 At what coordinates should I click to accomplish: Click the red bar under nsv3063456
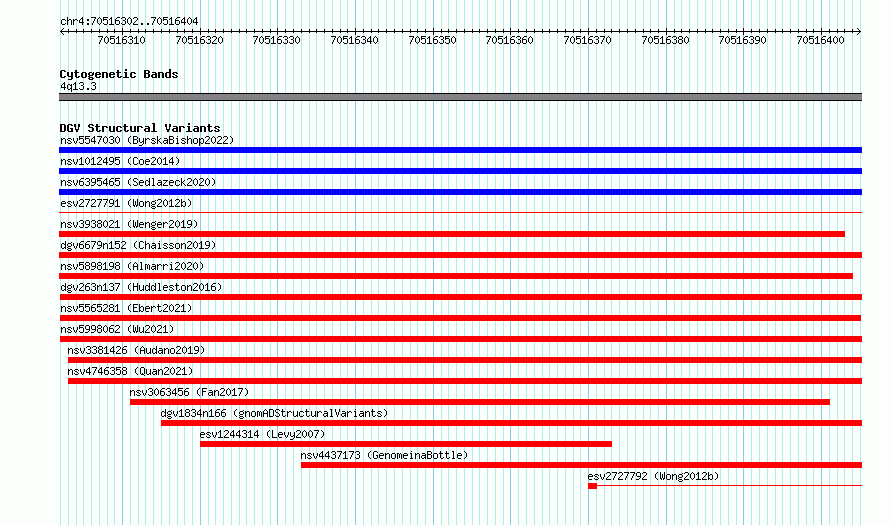[x=480, y=402]
